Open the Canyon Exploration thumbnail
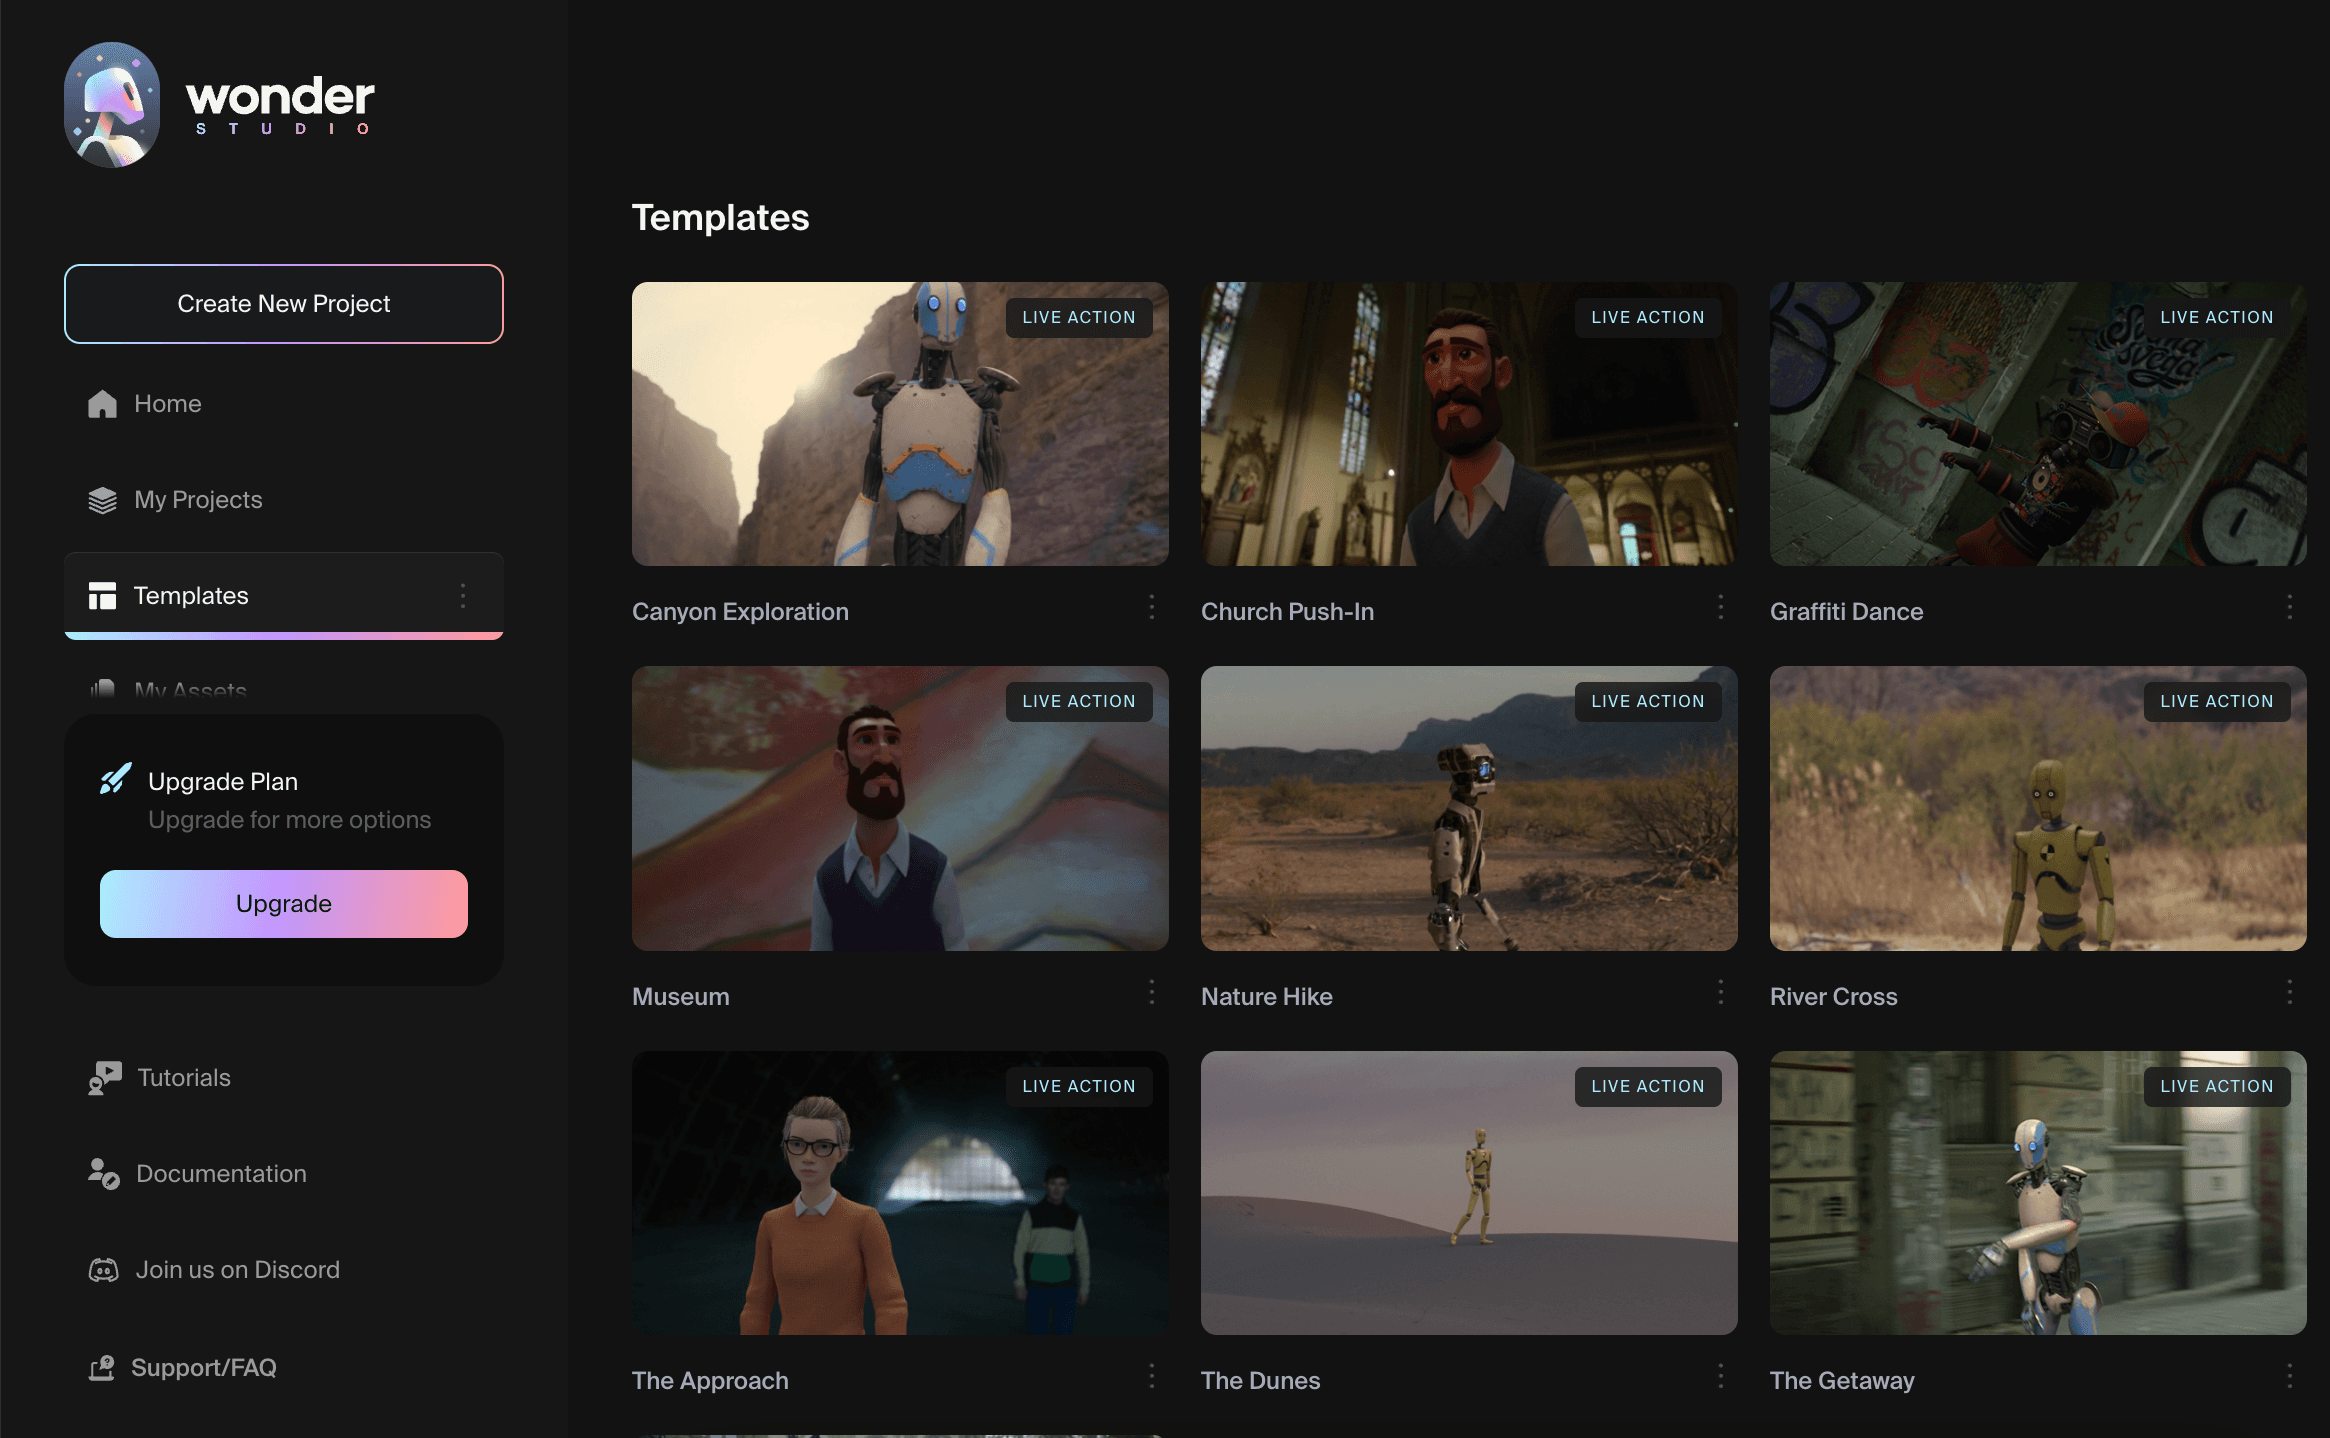The height and width of the screenshot is (1438, 2330). (900, 424)
